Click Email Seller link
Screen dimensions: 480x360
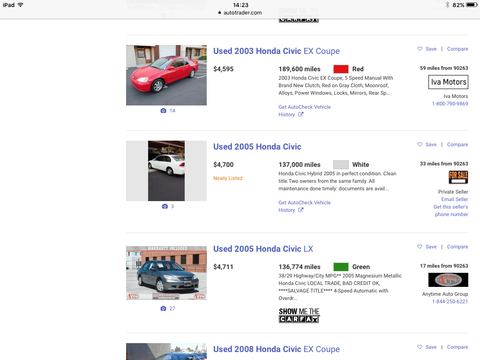click(x=455, y=199)
